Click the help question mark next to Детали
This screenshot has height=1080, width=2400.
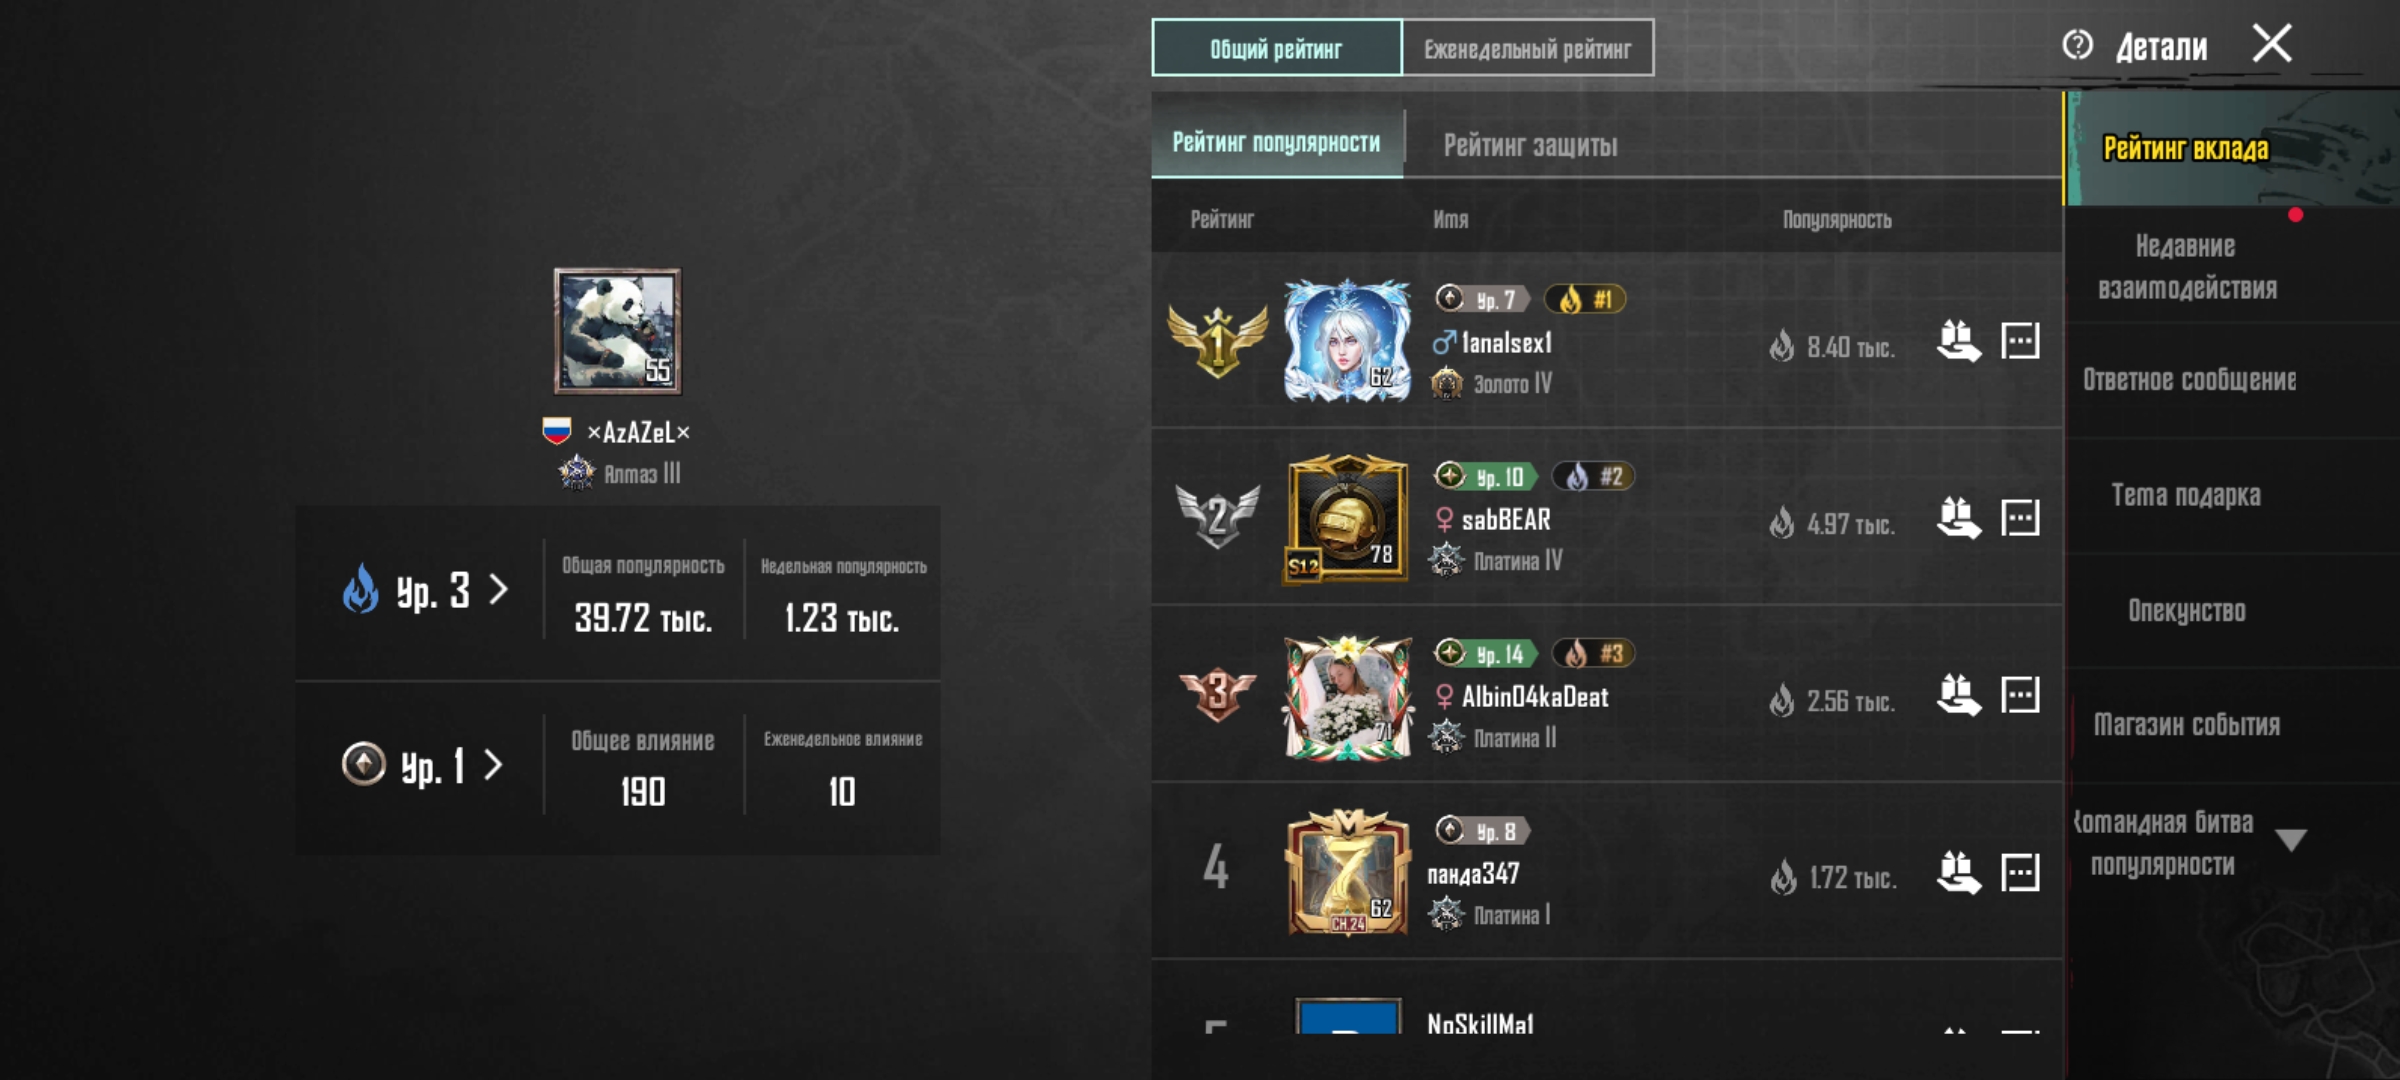(2077, 45)
